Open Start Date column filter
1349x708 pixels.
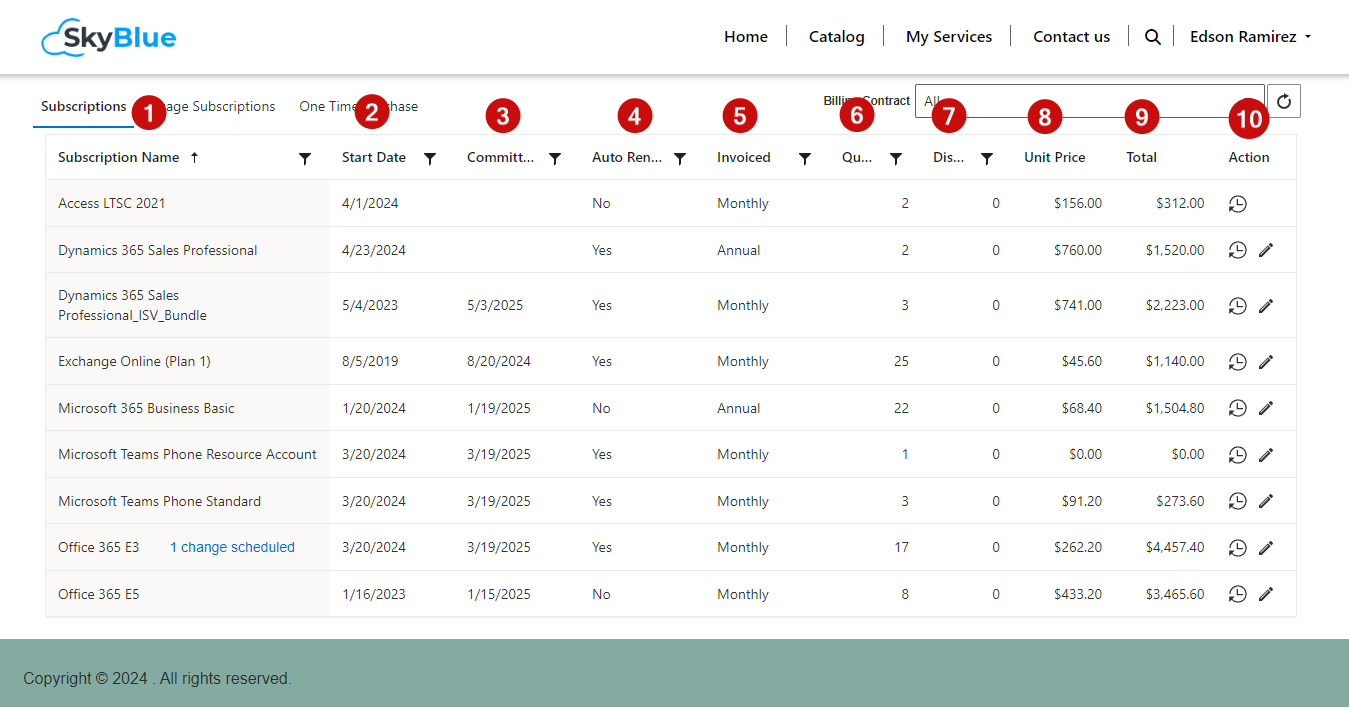coord(430,158)
